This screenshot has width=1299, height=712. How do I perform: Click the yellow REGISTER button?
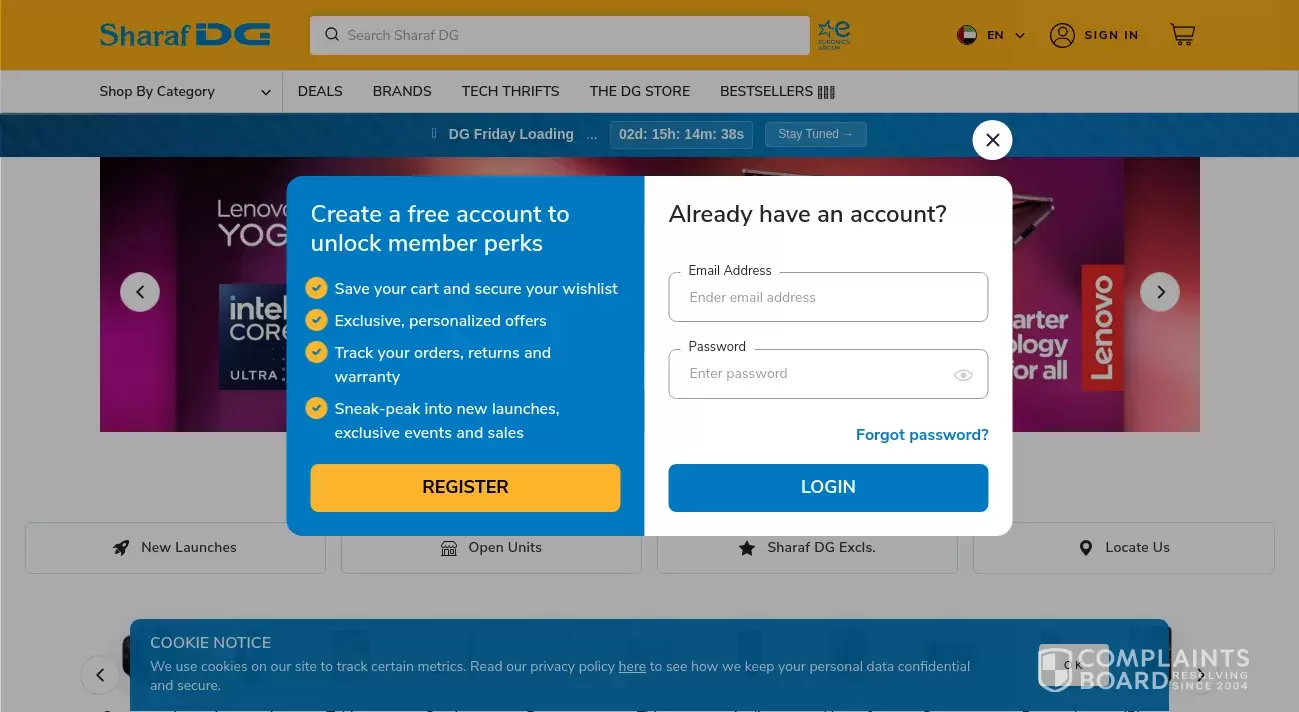pos(465,488)
